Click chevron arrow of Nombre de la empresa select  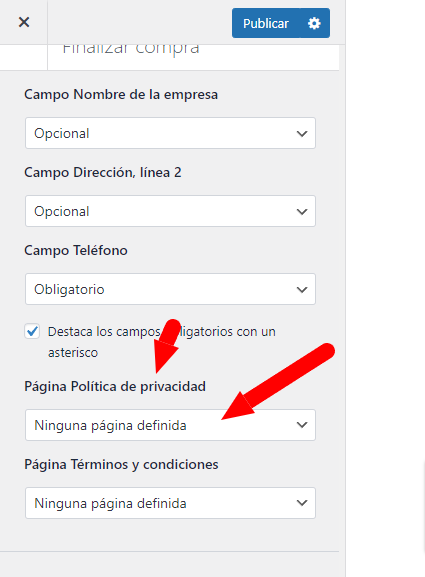[x=302, y=134]
